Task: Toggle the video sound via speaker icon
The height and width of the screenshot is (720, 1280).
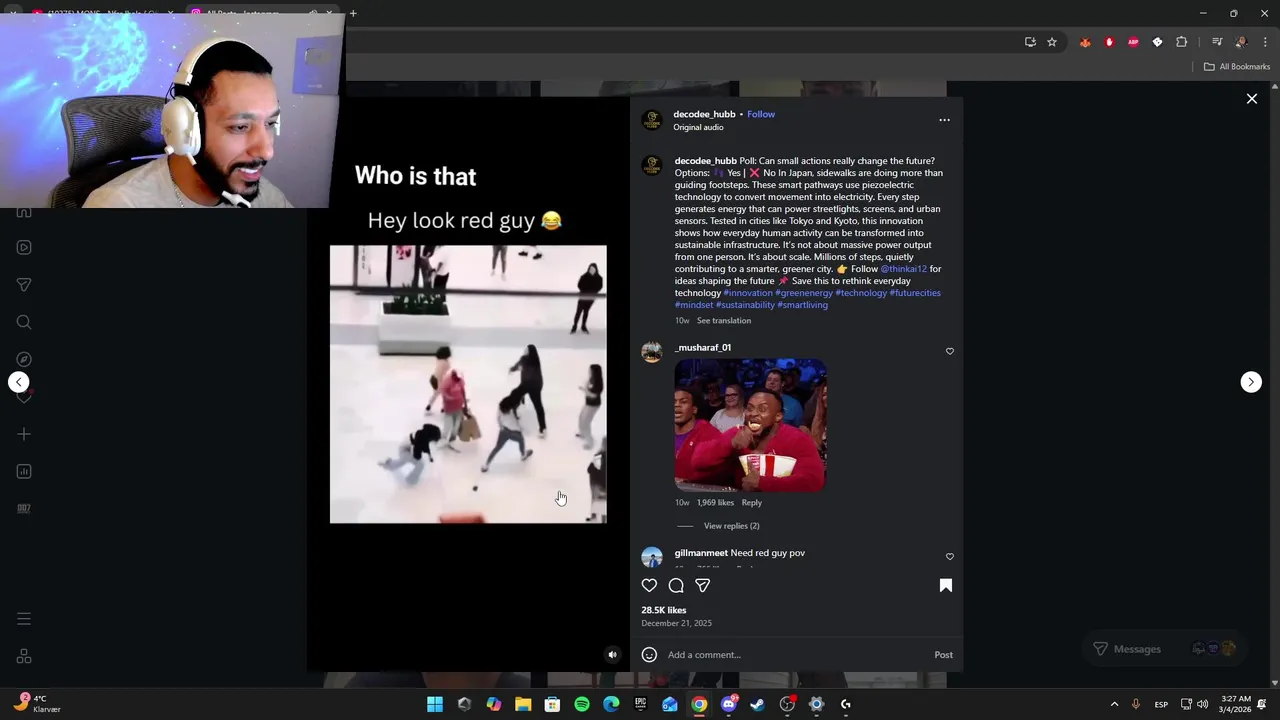Action: click(x=613, y=655)
